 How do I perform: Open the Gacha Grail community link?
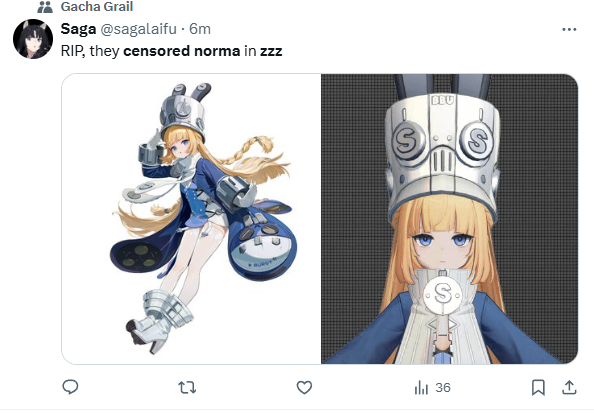click(97, 6)
